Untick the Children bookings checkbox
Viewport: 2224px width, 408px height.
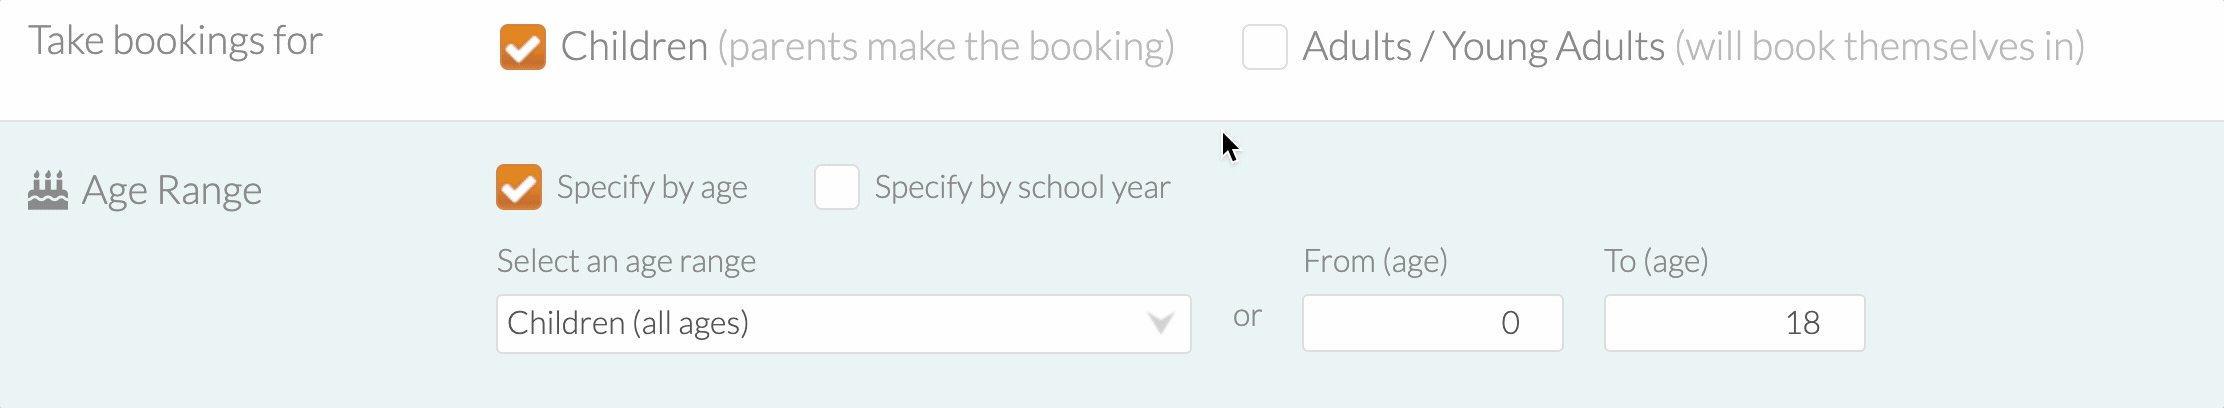click(x=523, y=47)
